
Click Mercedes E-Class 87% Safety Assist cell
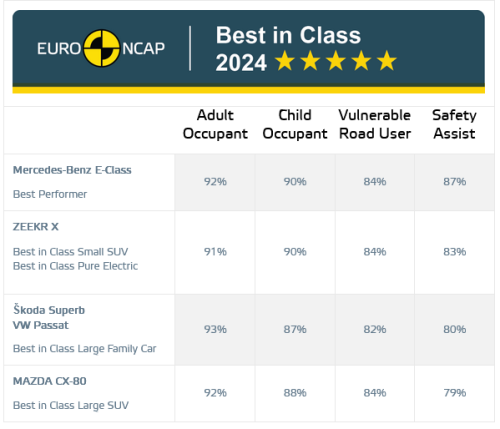[x=455, y=182]
